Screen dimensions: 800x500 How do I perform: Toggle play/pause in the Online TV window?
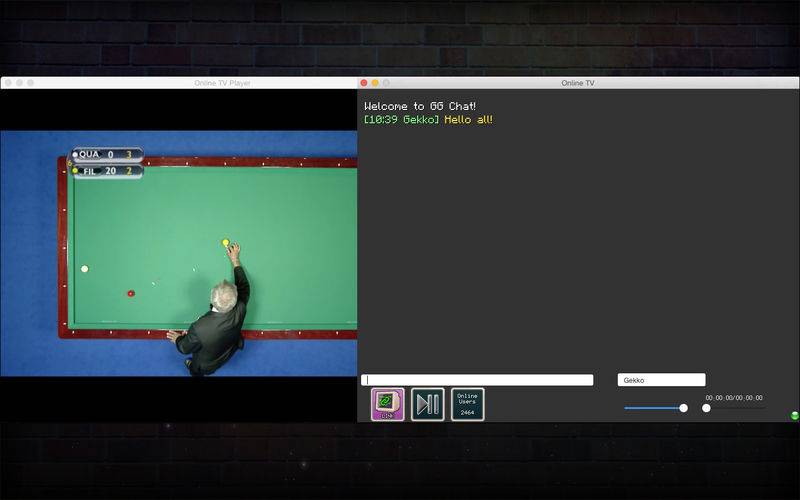tap(428, 405)
